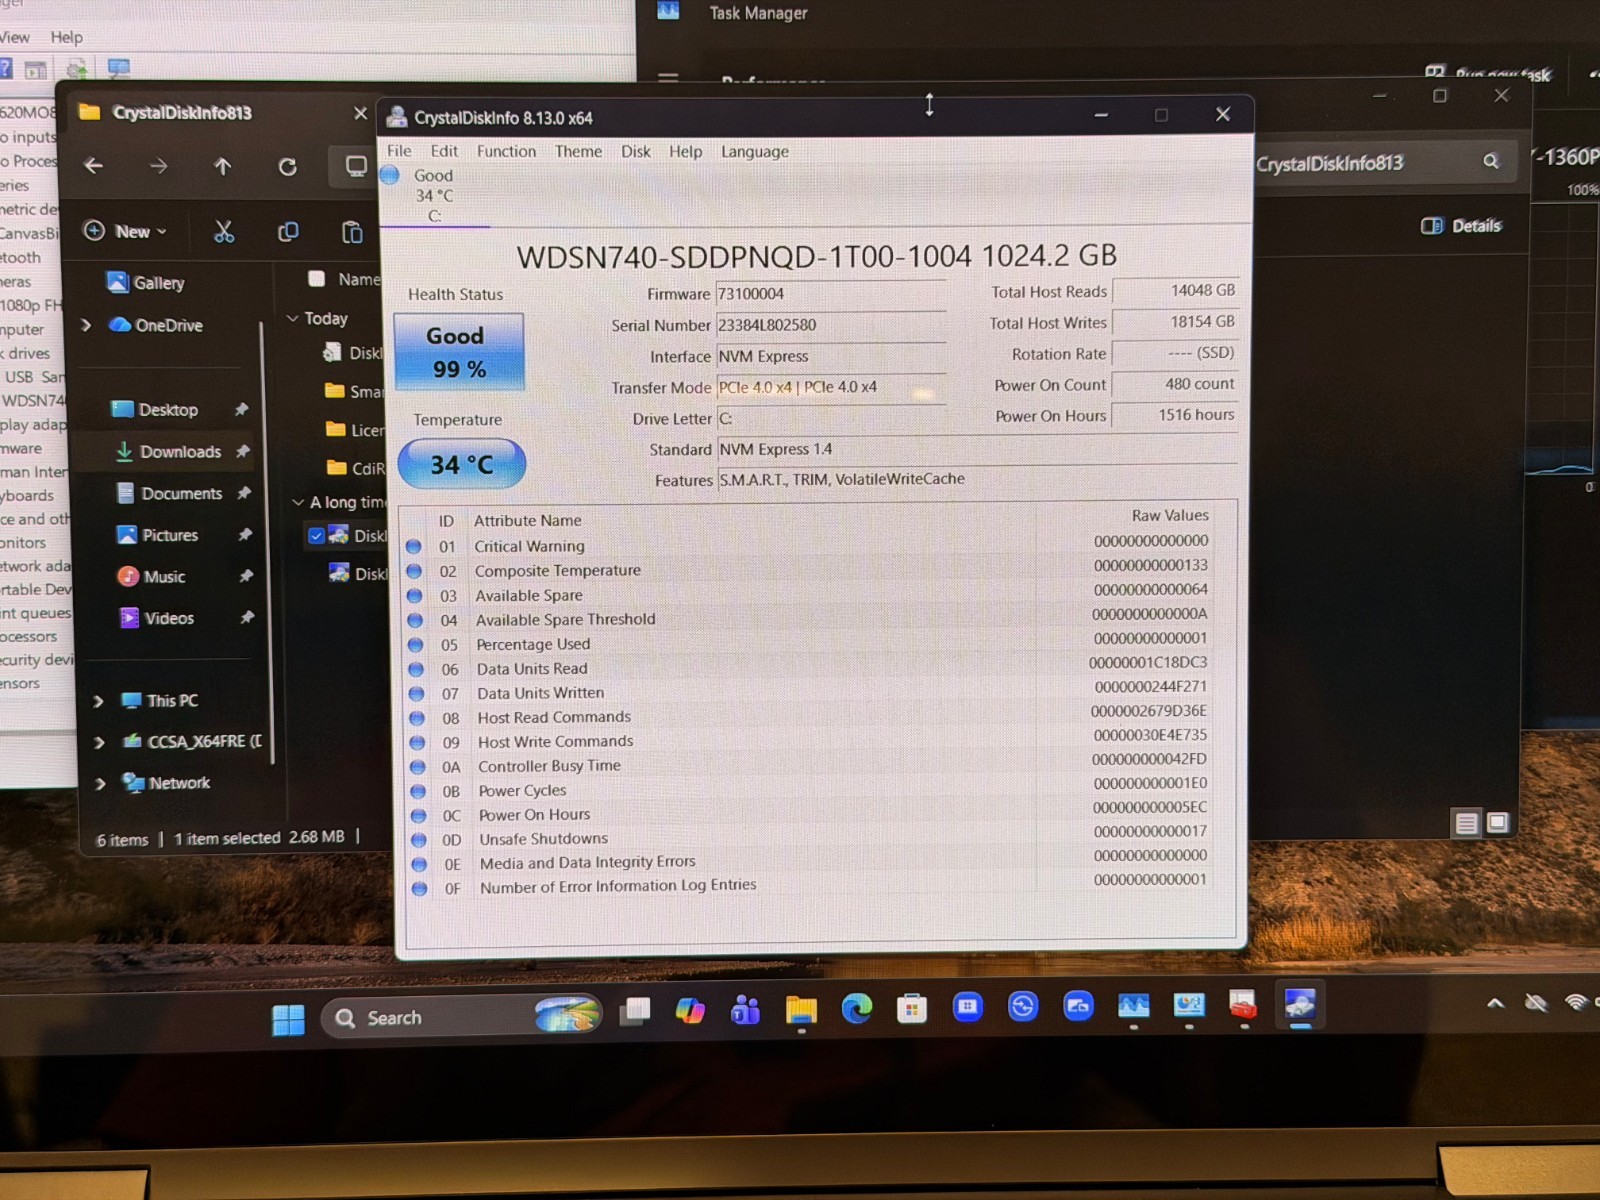
Task: Click the Firmware value field 73100004
Action: (830, 294)
